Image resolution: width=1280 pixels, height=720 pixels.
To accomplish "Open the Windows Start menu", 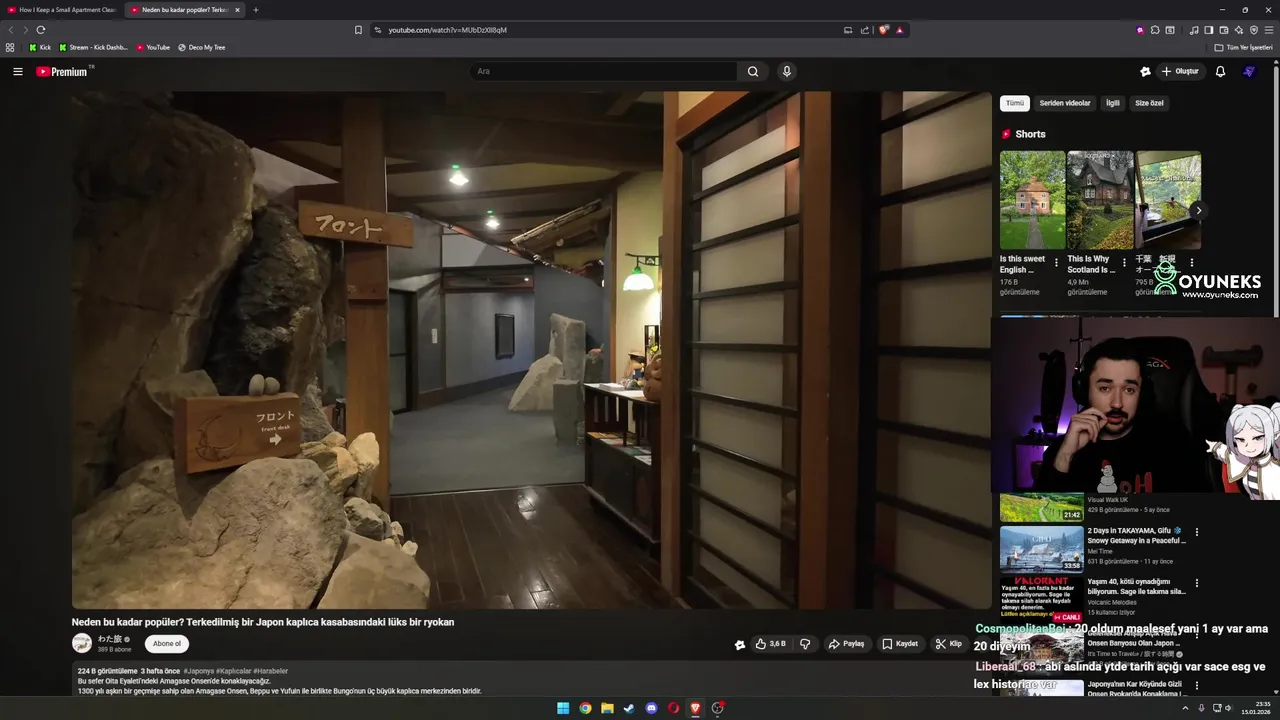I will pos(563,708).
